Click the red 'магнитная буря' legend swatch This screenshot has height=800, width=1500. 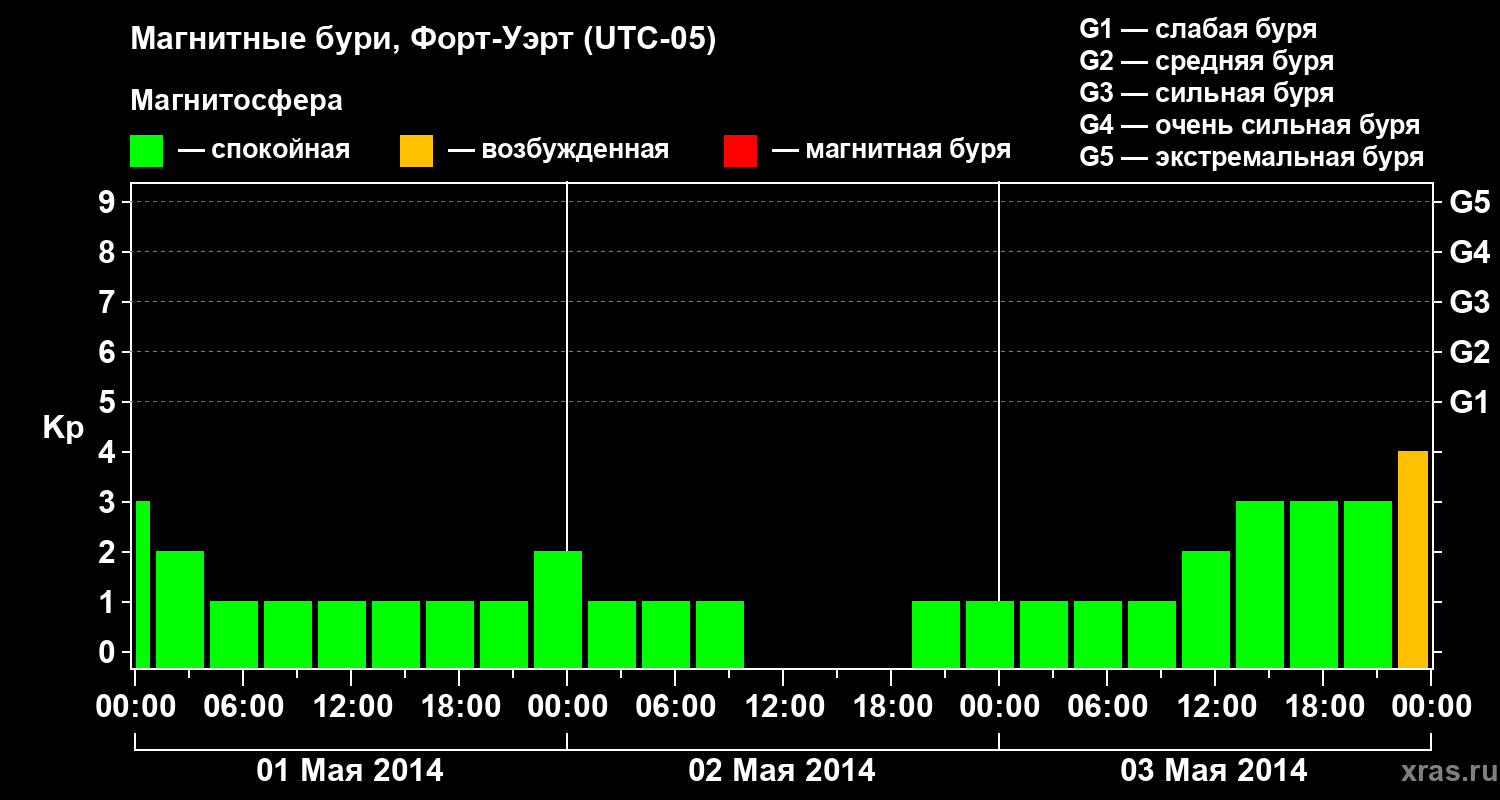click(740, 151)
